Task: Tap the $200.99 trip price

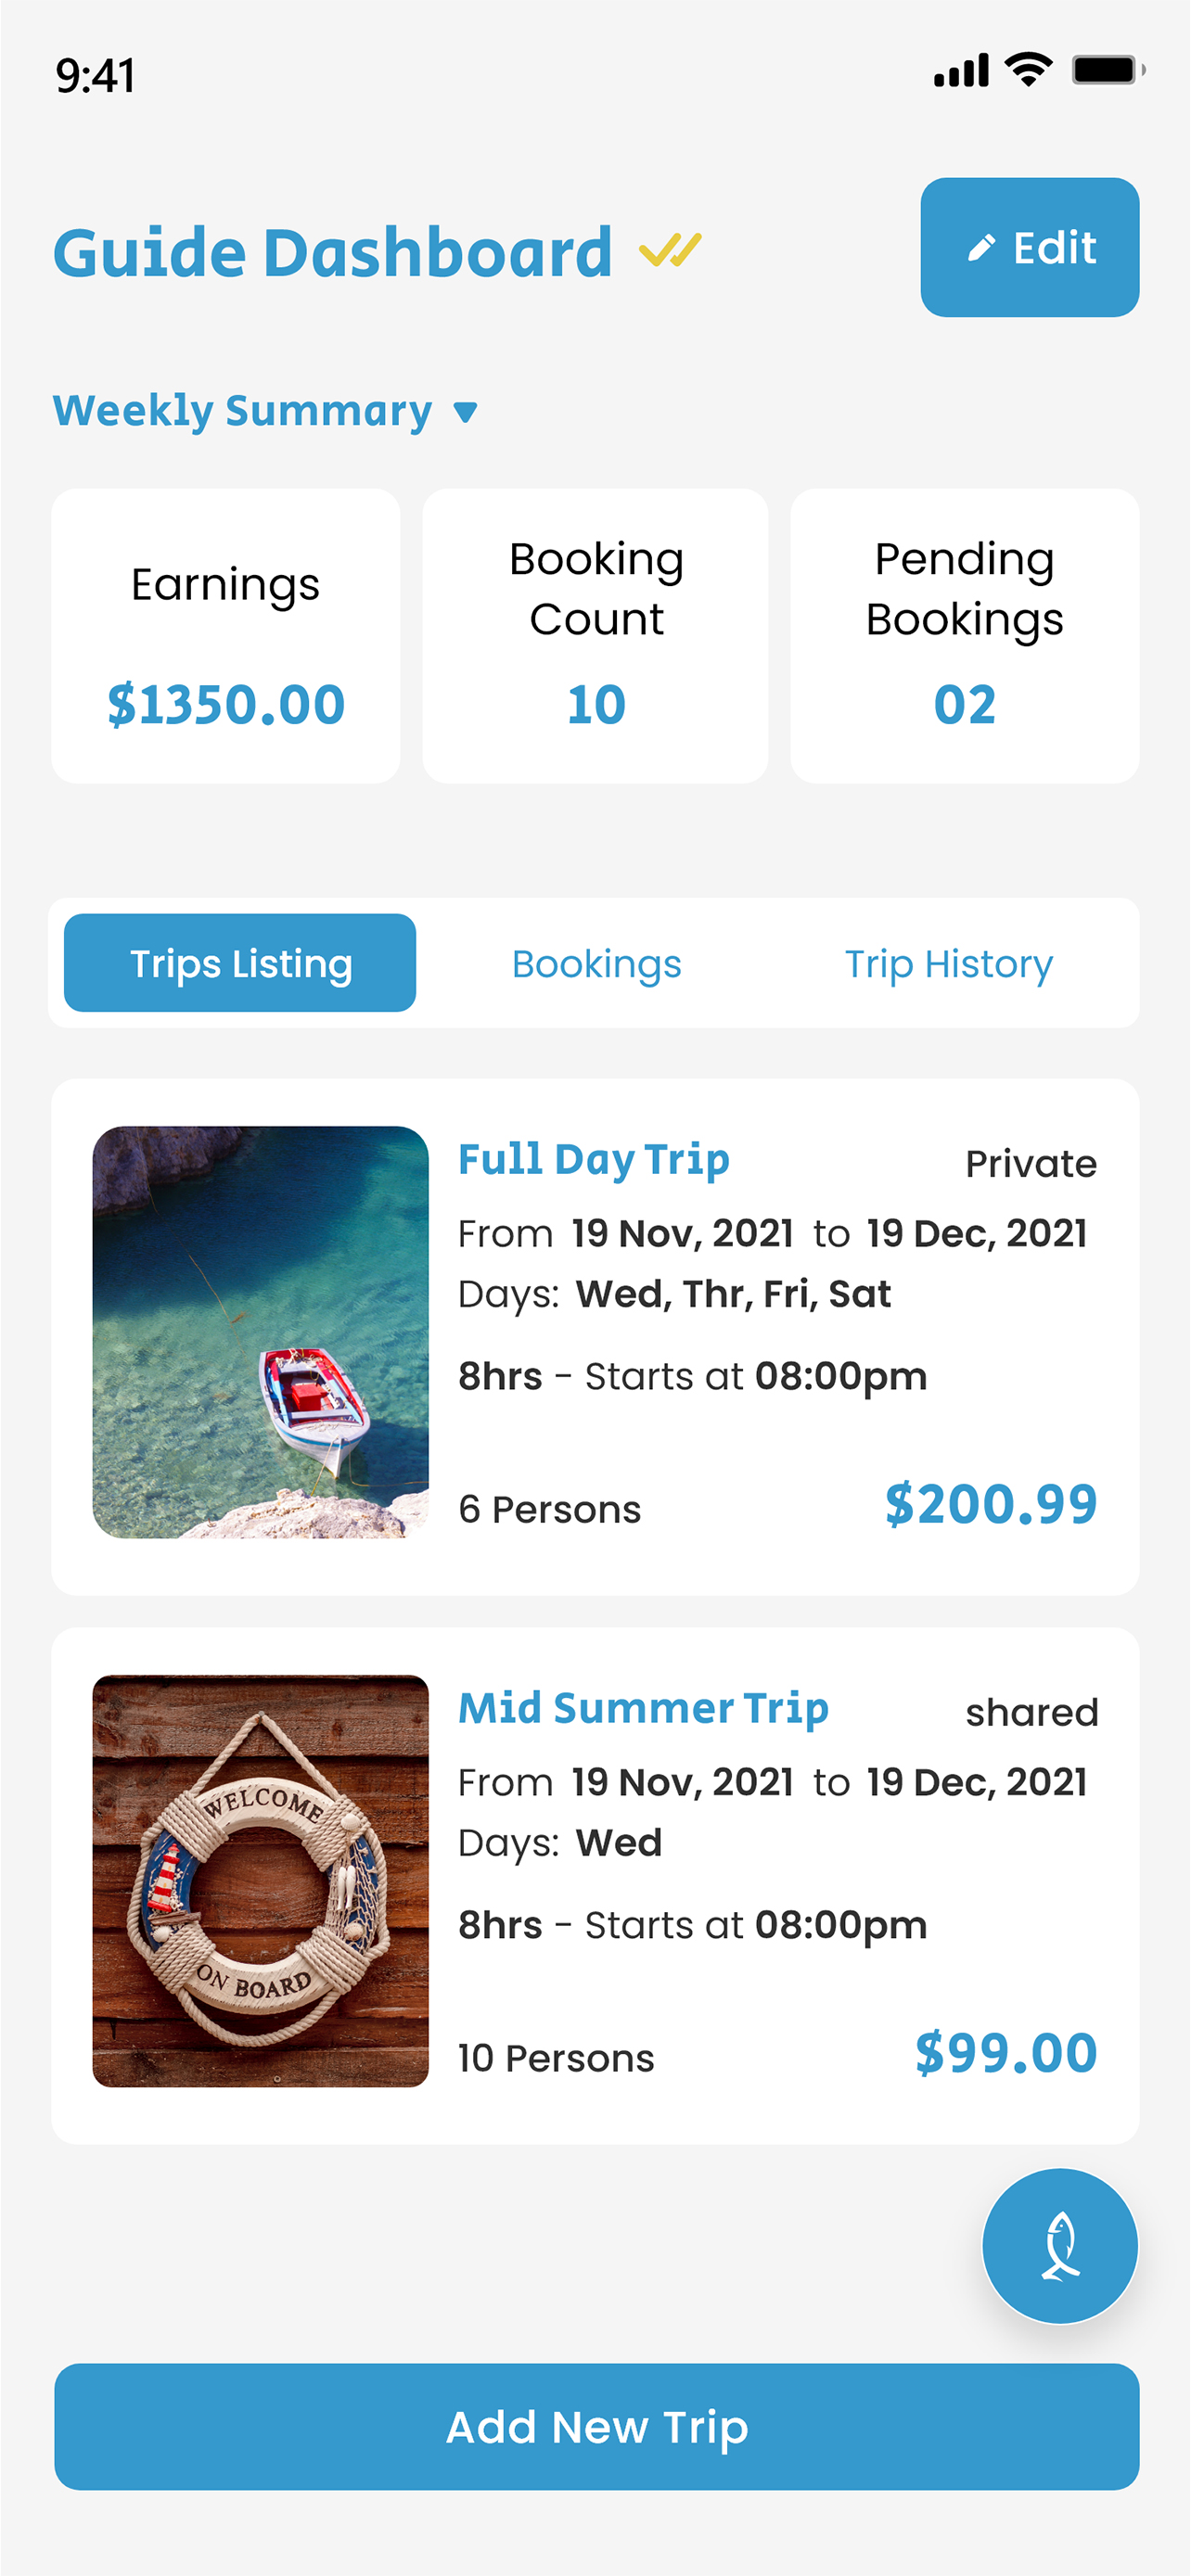Action: (990, 1505)
